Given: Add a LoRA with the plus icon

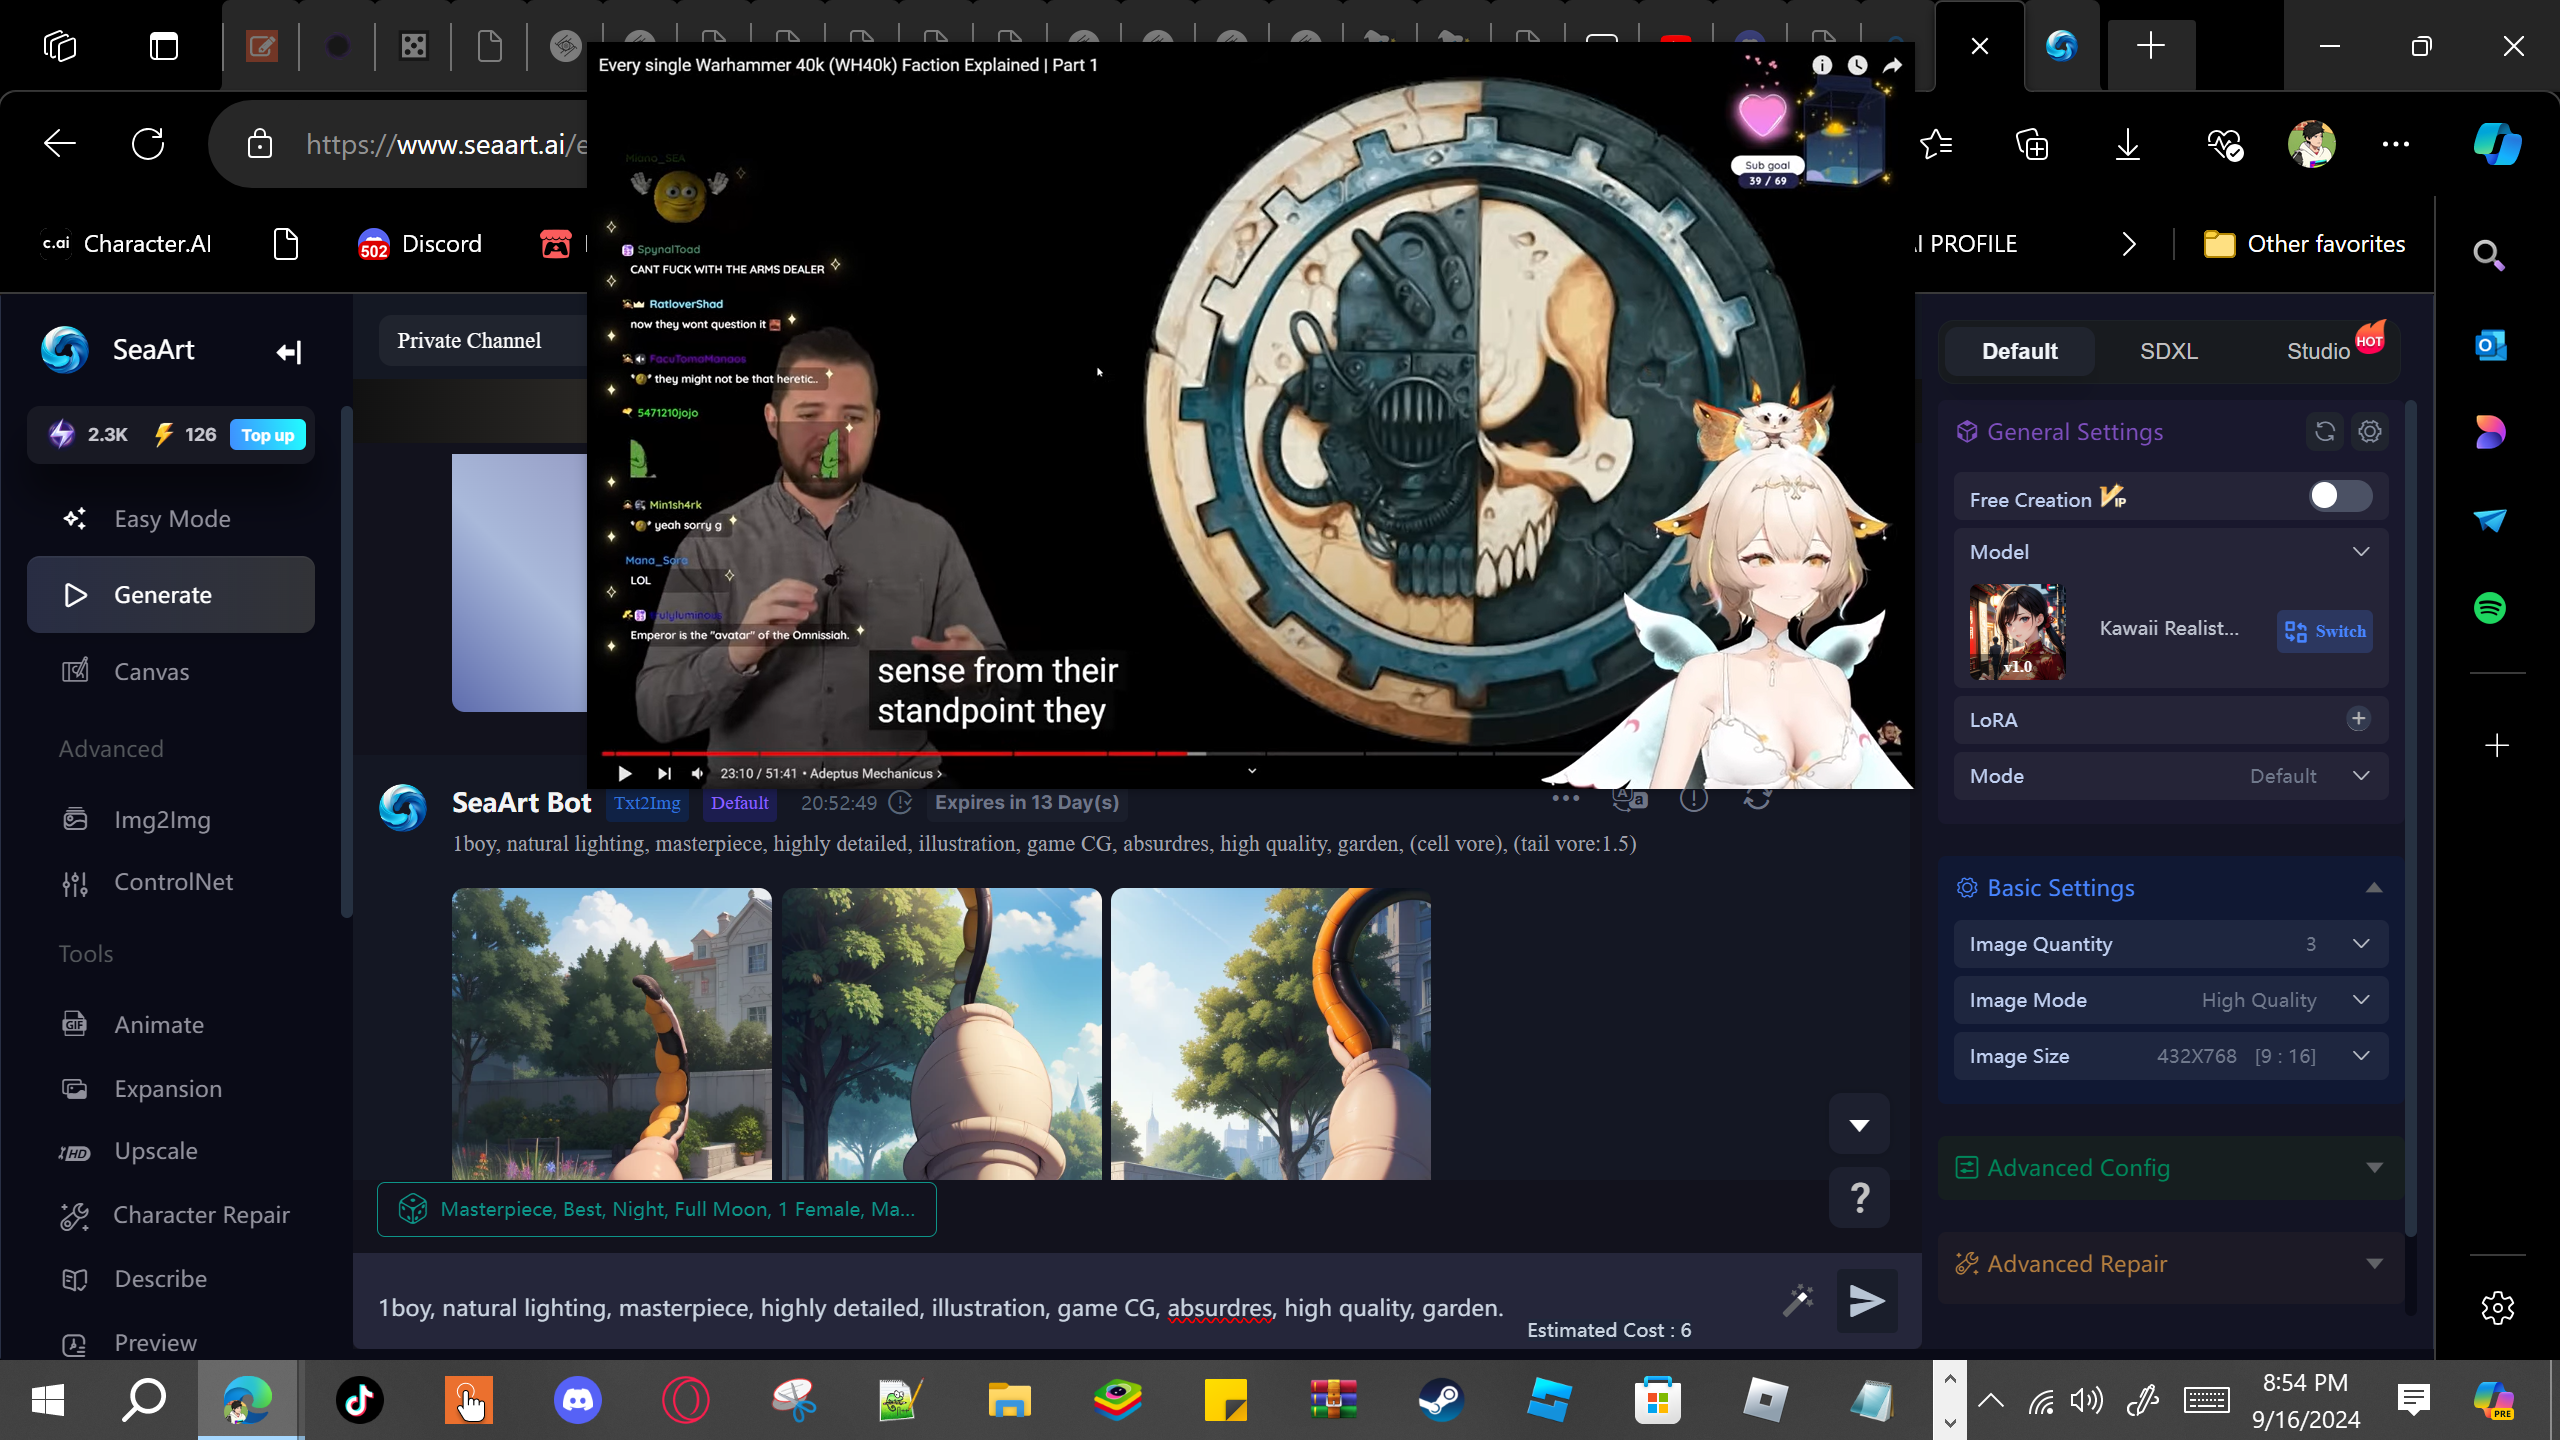Looking at the screenshot, I should pos(2358,719).
